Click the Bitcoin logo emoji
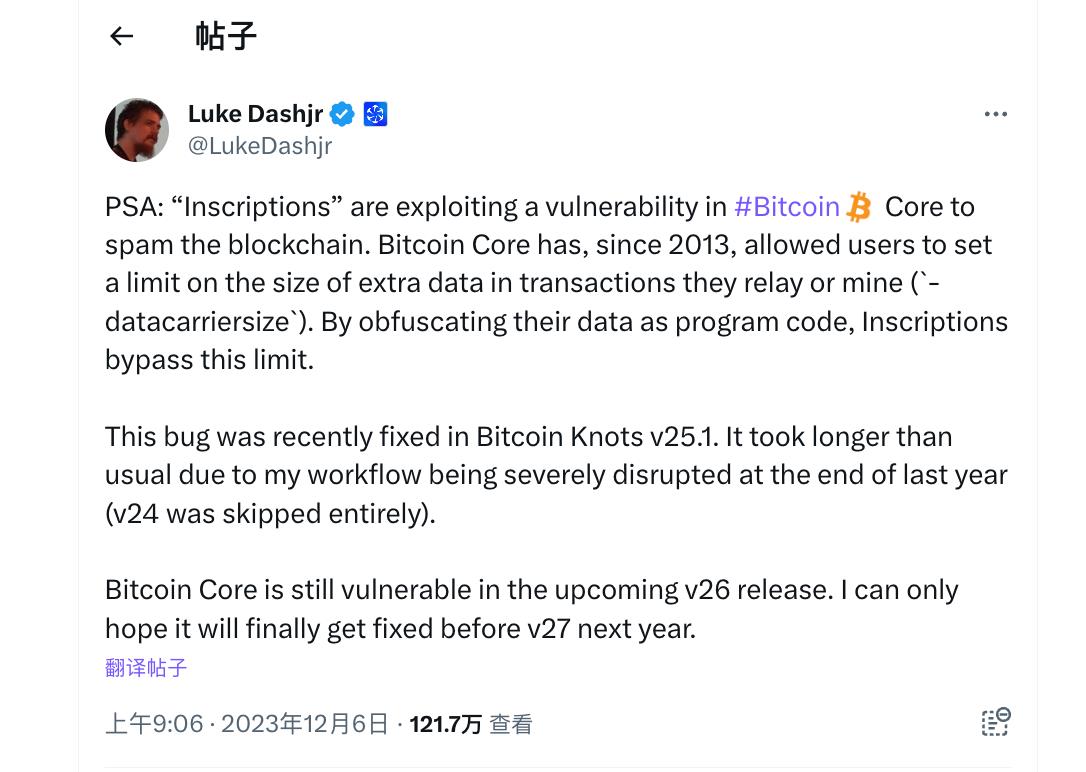Screen dimensions: 1086x772 [860, 207]
